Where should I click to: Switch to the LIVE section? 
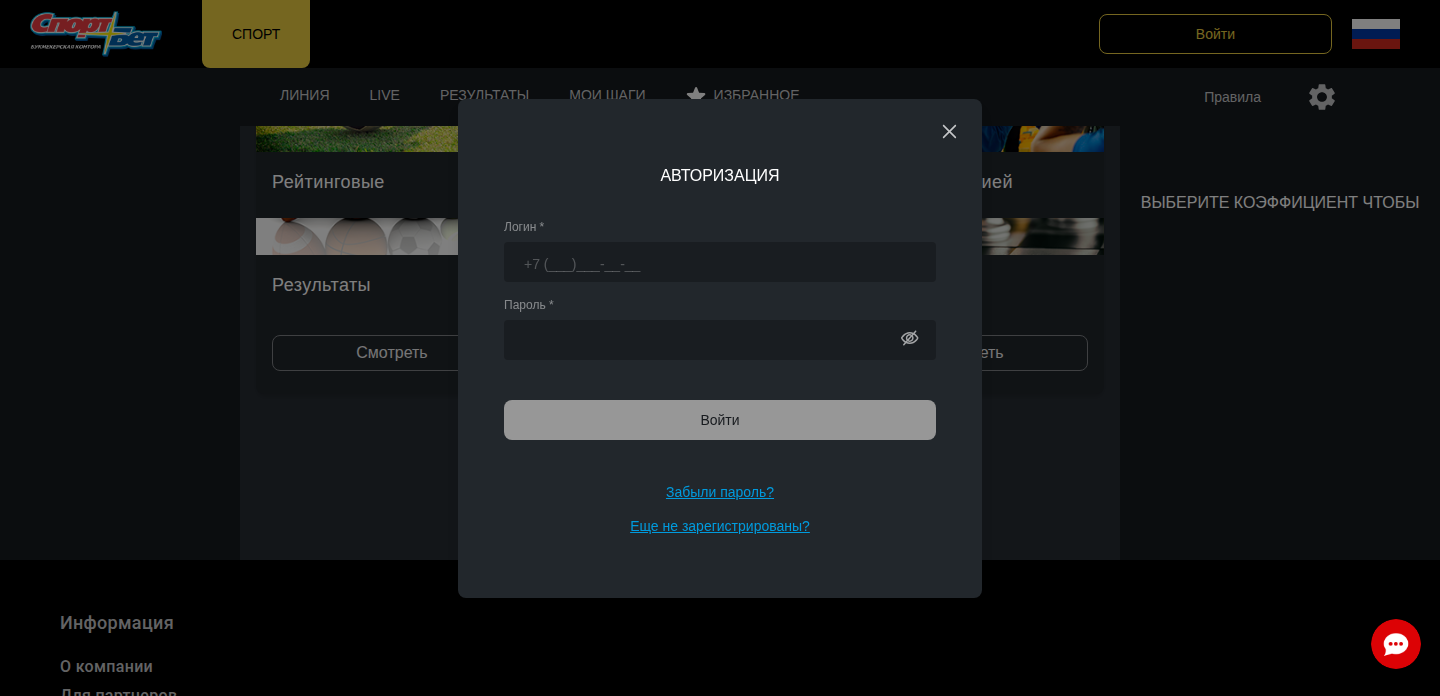384,95
